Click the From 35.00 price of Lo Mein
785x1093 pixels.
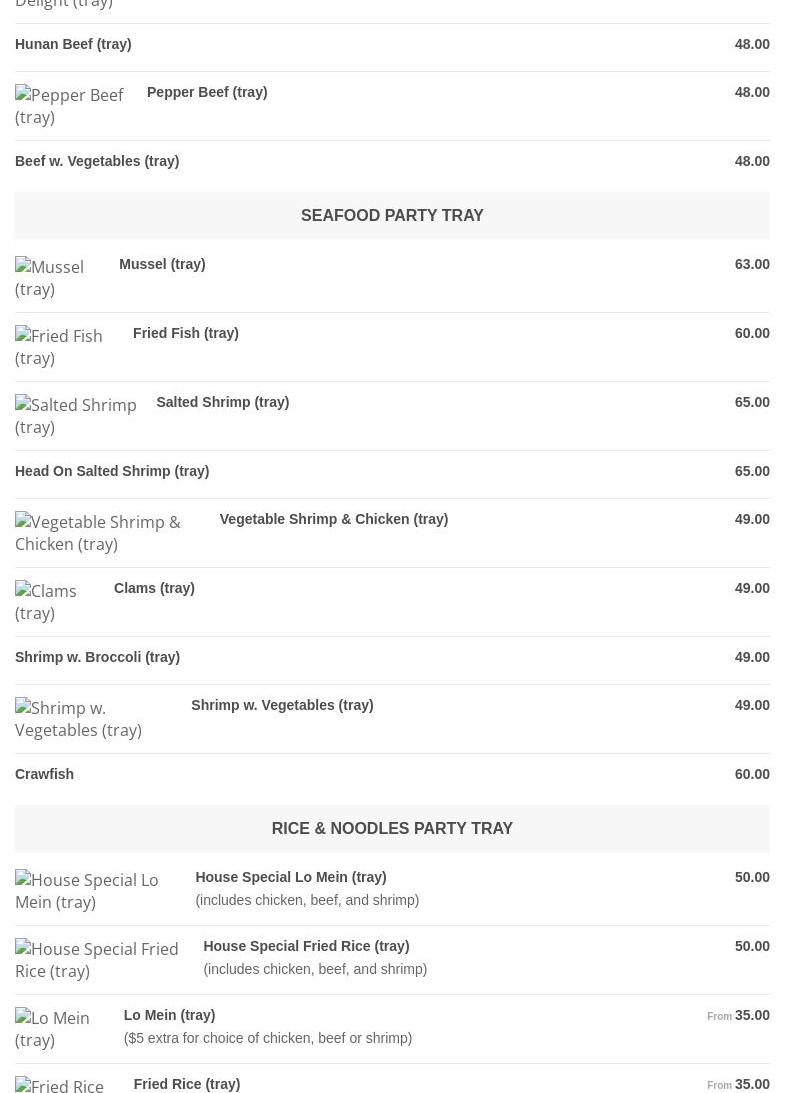click(738, 1016)
